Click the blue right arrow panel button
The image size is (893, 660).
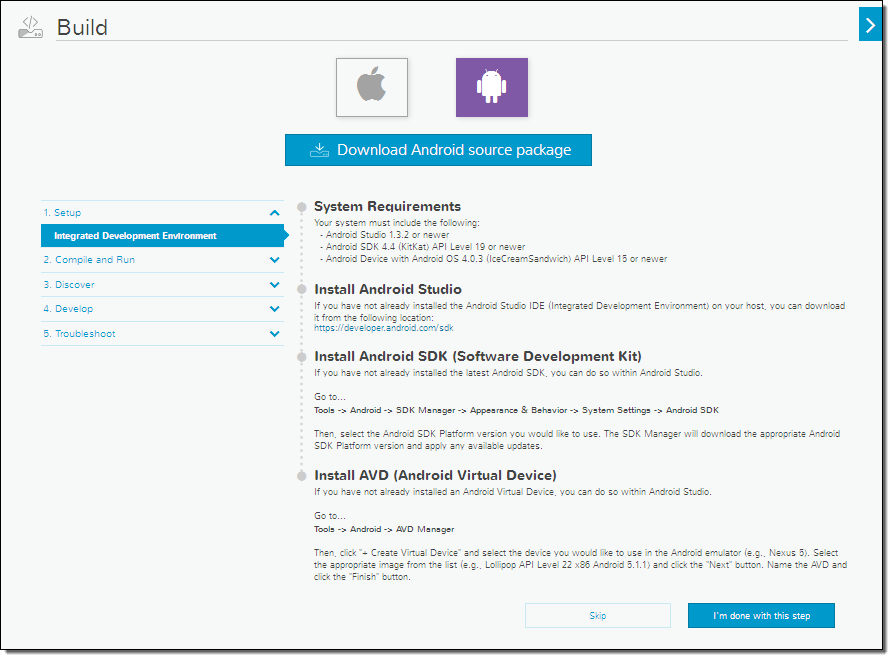point(869,24)
